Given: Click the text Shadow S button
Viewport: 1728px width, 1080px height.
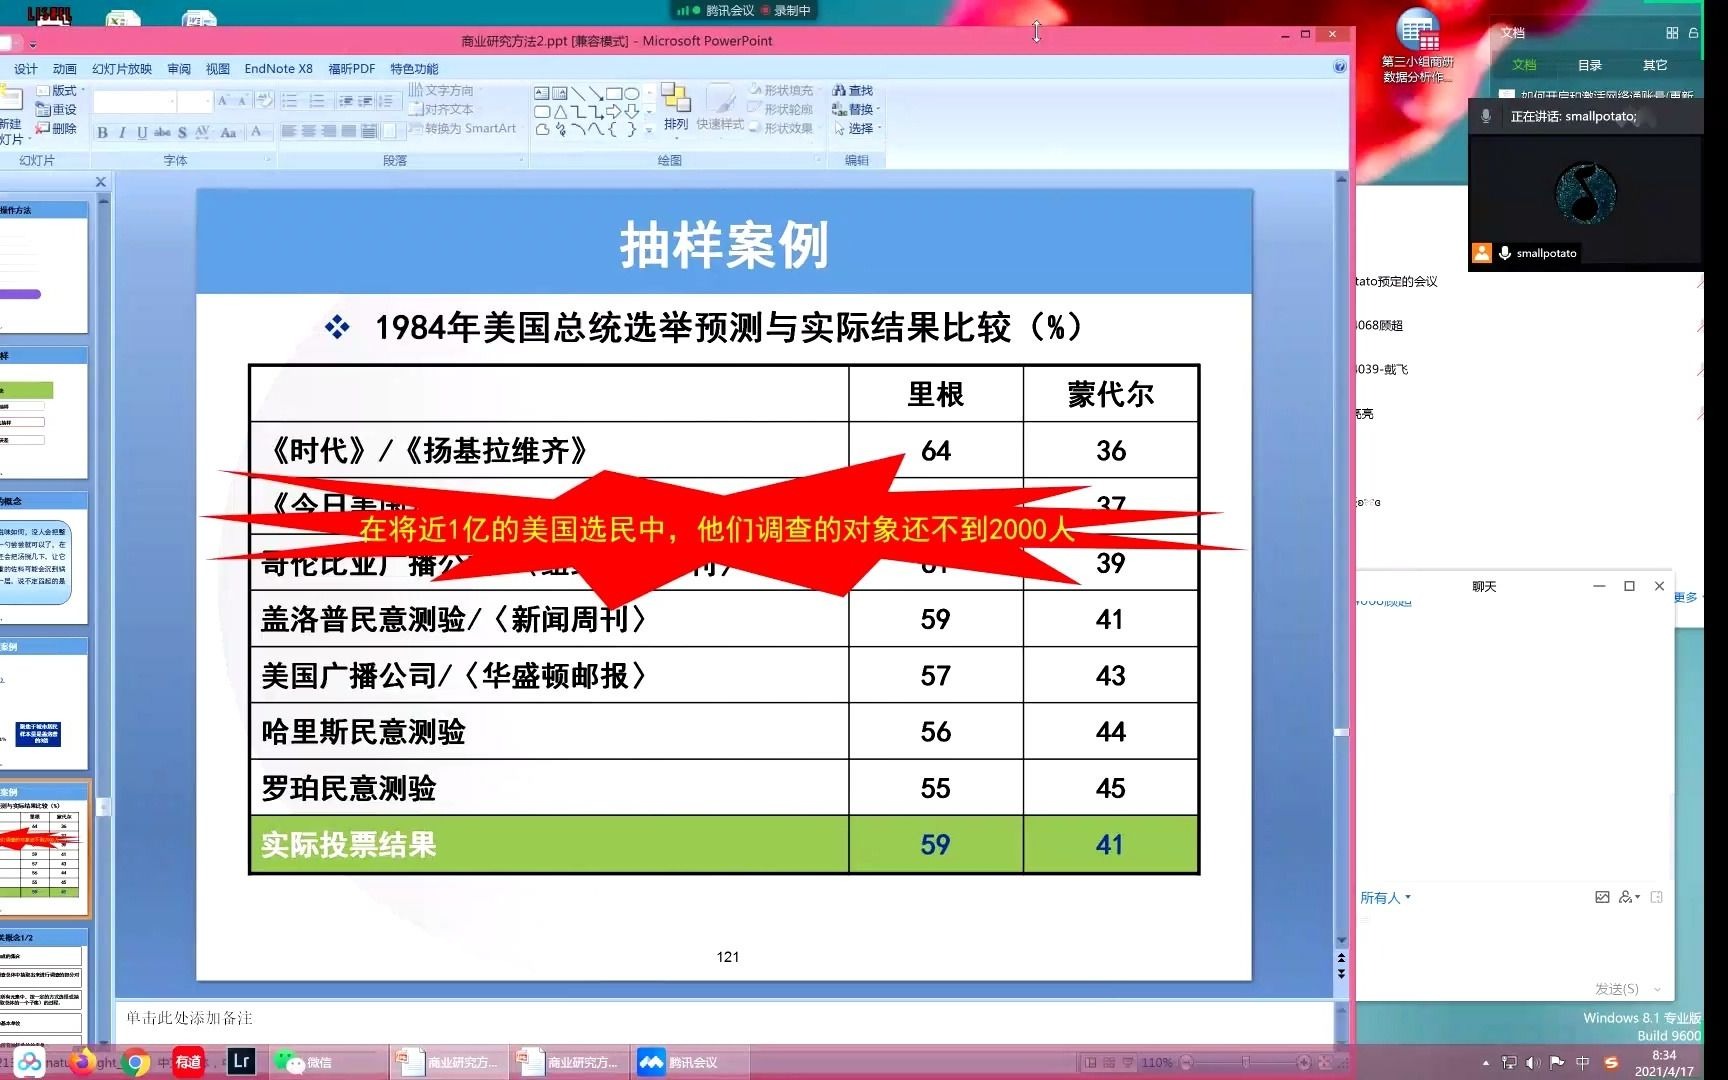Looking at the screenshot, I should pos(182,132).
